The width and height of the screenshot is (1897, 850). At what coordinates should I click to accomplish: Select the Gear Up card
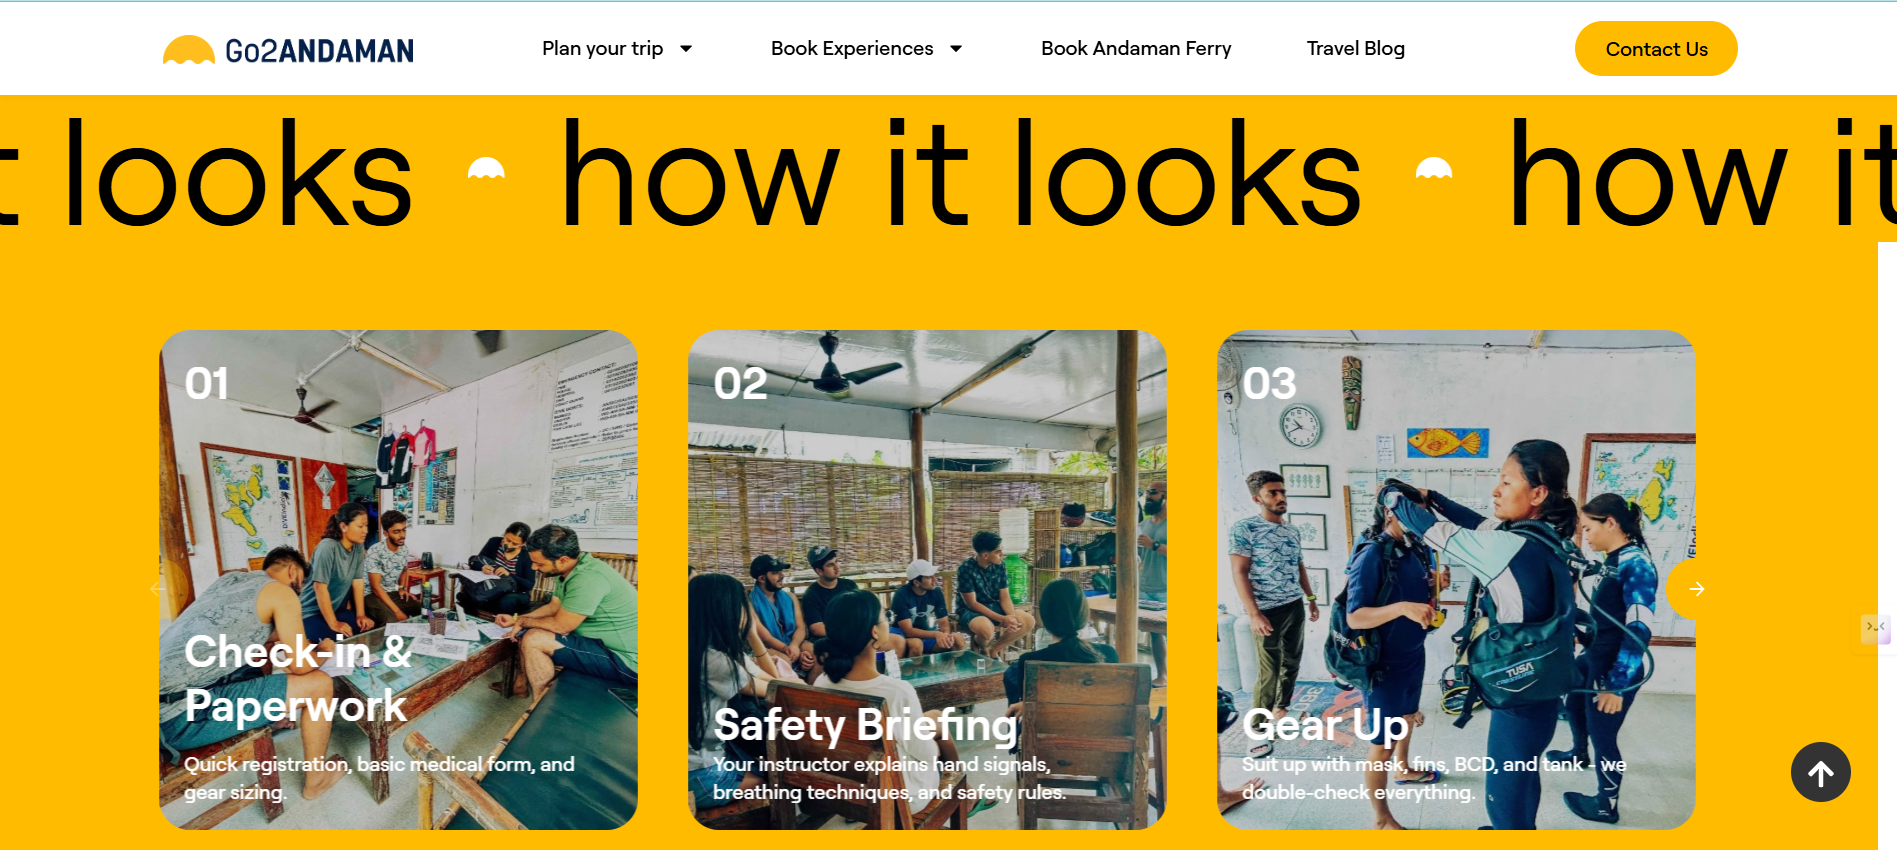1456,580
